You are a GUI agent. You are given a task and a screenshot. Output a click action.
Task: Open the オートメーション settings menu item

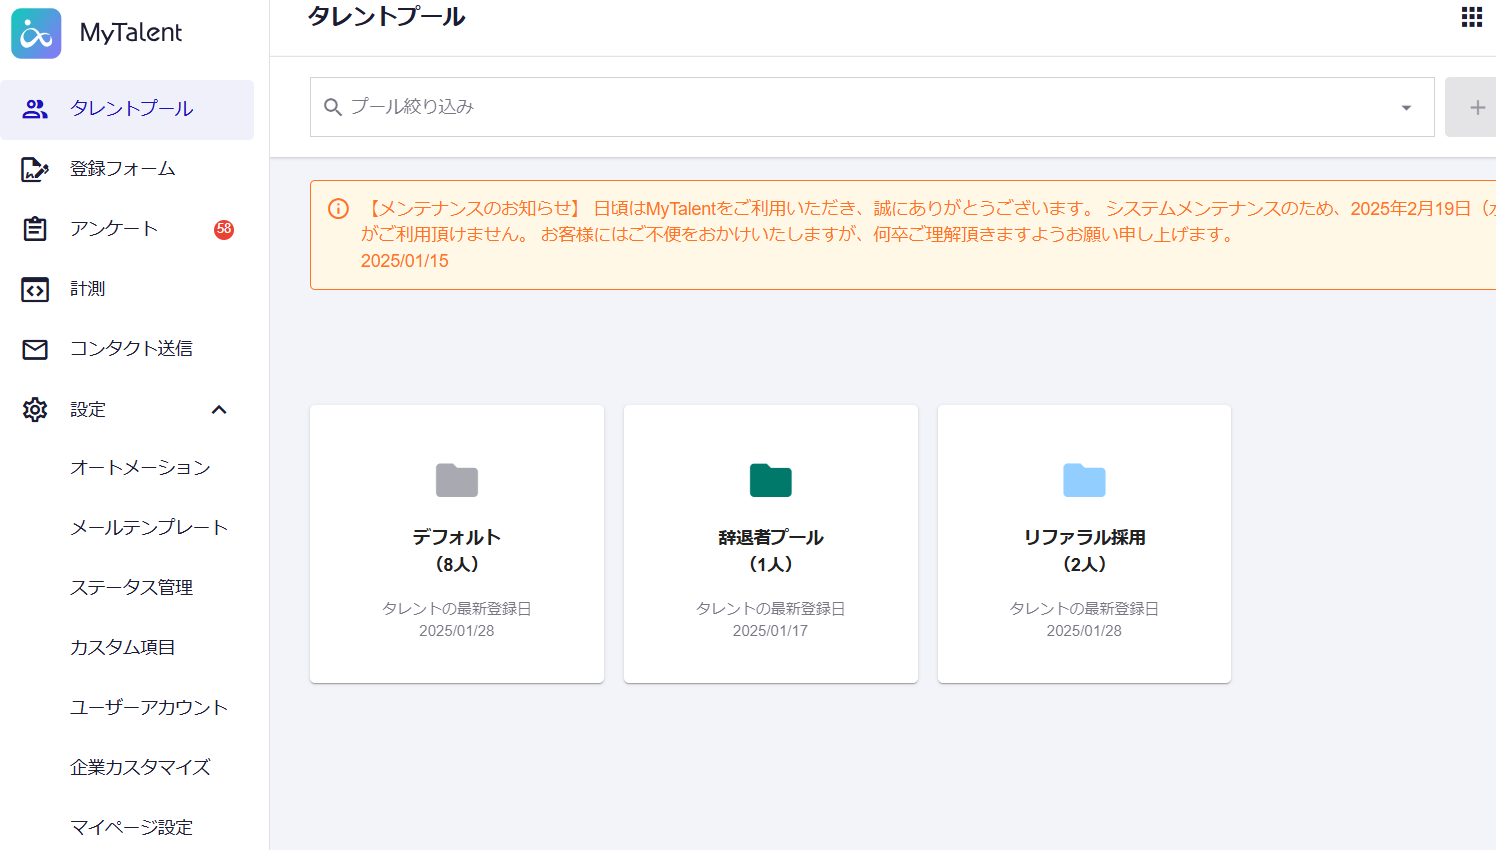coord(140,468)
